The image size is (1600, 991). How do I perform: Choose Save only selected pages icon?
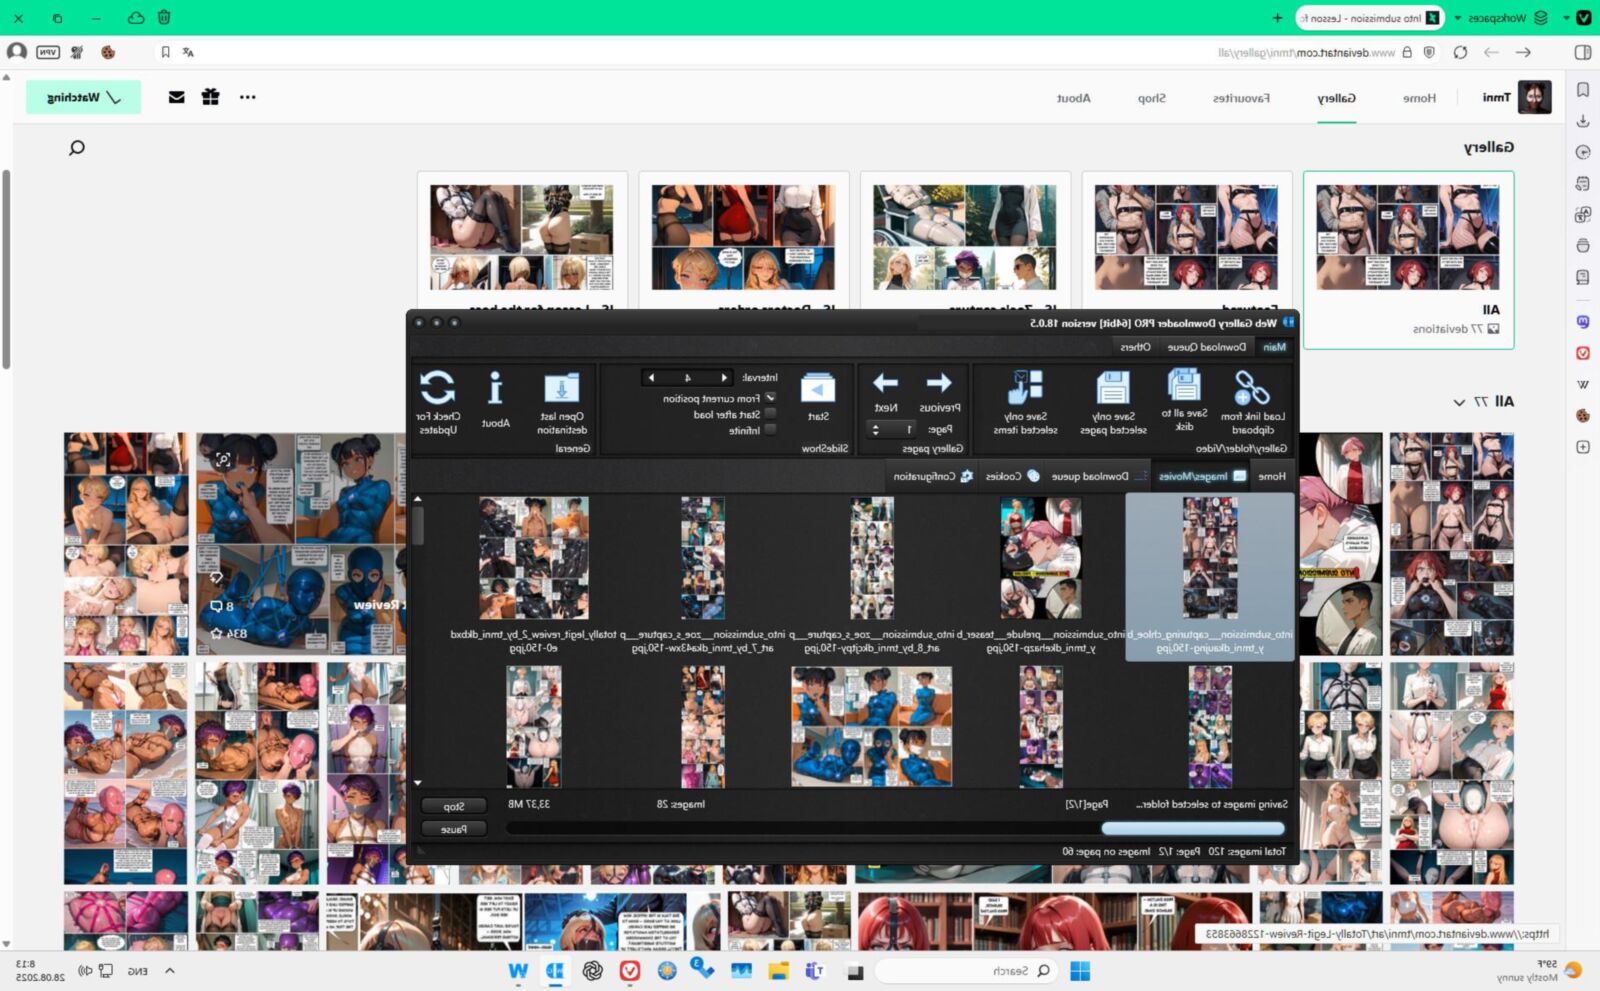click(x=1113, y=388)
